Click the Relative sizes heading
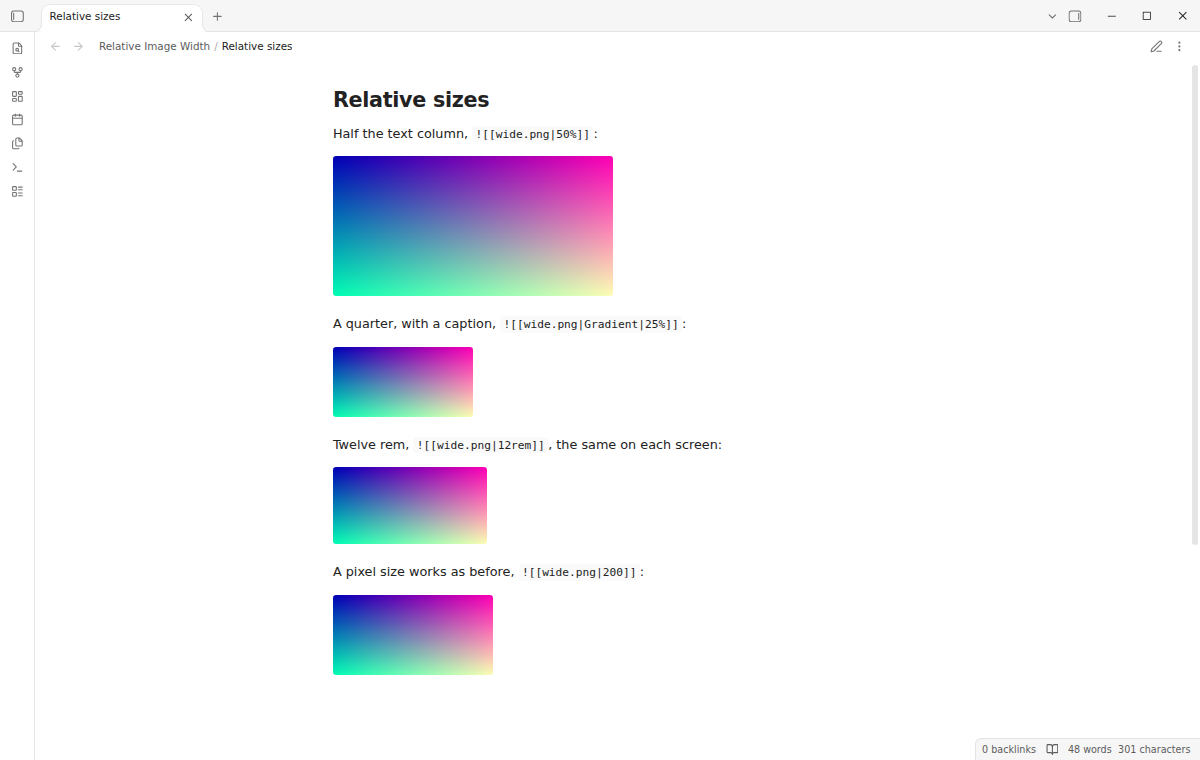The width and height of the screenshot is (1200, 760). click(x=411, y=100)
